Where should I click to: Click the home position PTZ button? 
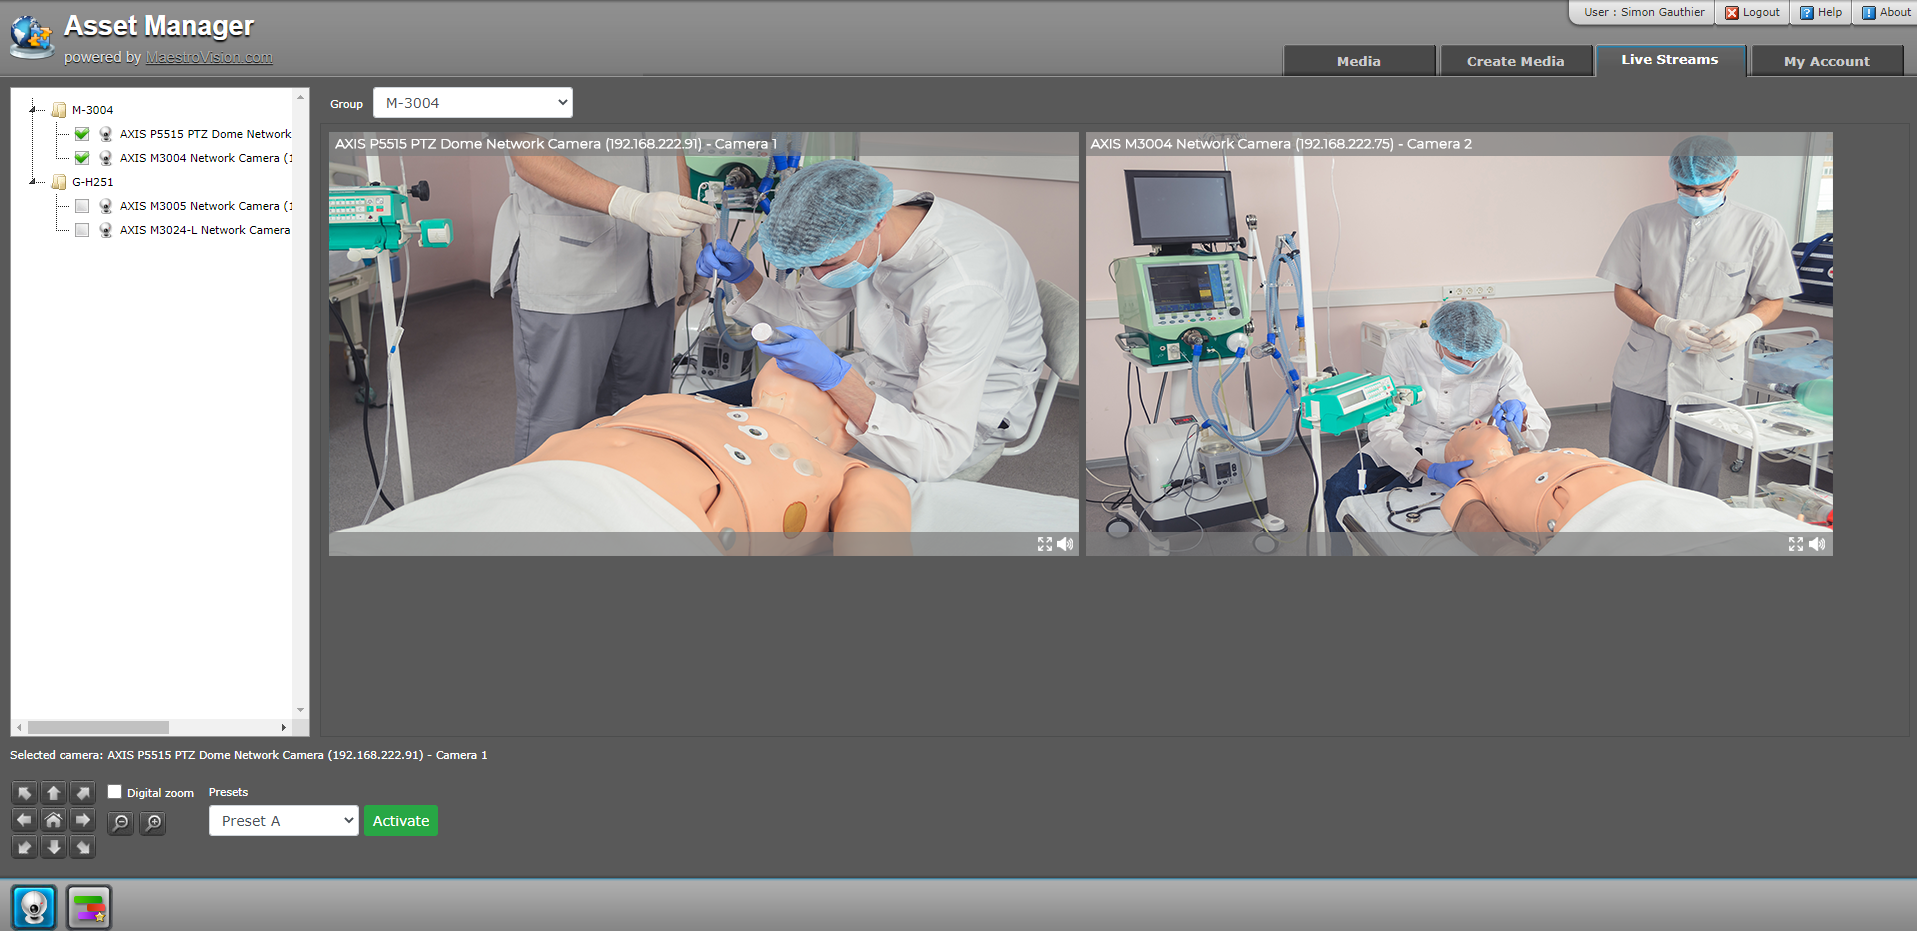pyautogui.click(x=53, y=819)
